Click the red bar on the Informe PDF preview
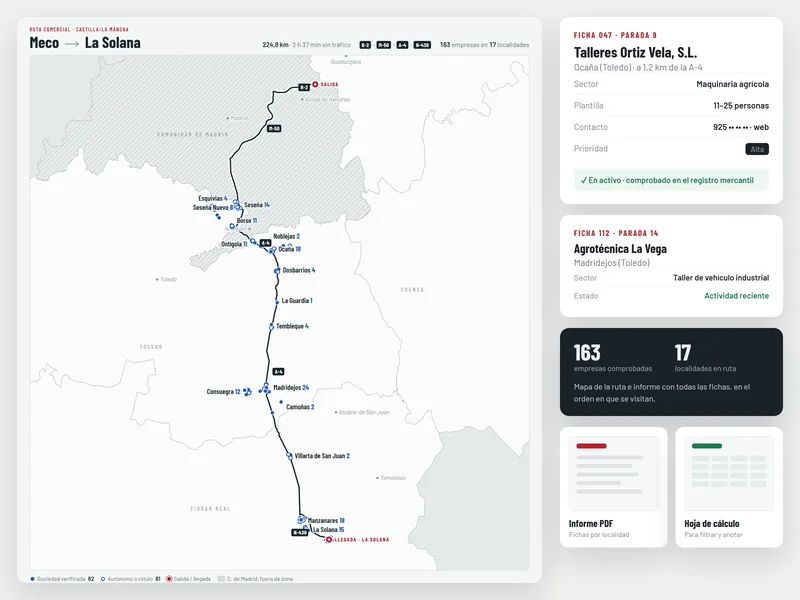The image size is (800, 600). [591, 446]
